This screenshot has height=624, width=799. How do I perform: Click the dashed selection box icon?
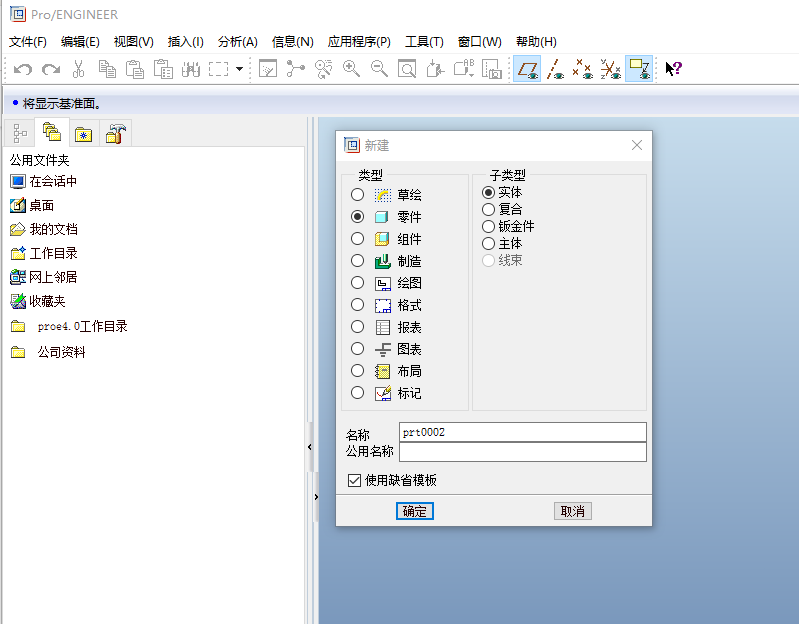tap(219, 69)
